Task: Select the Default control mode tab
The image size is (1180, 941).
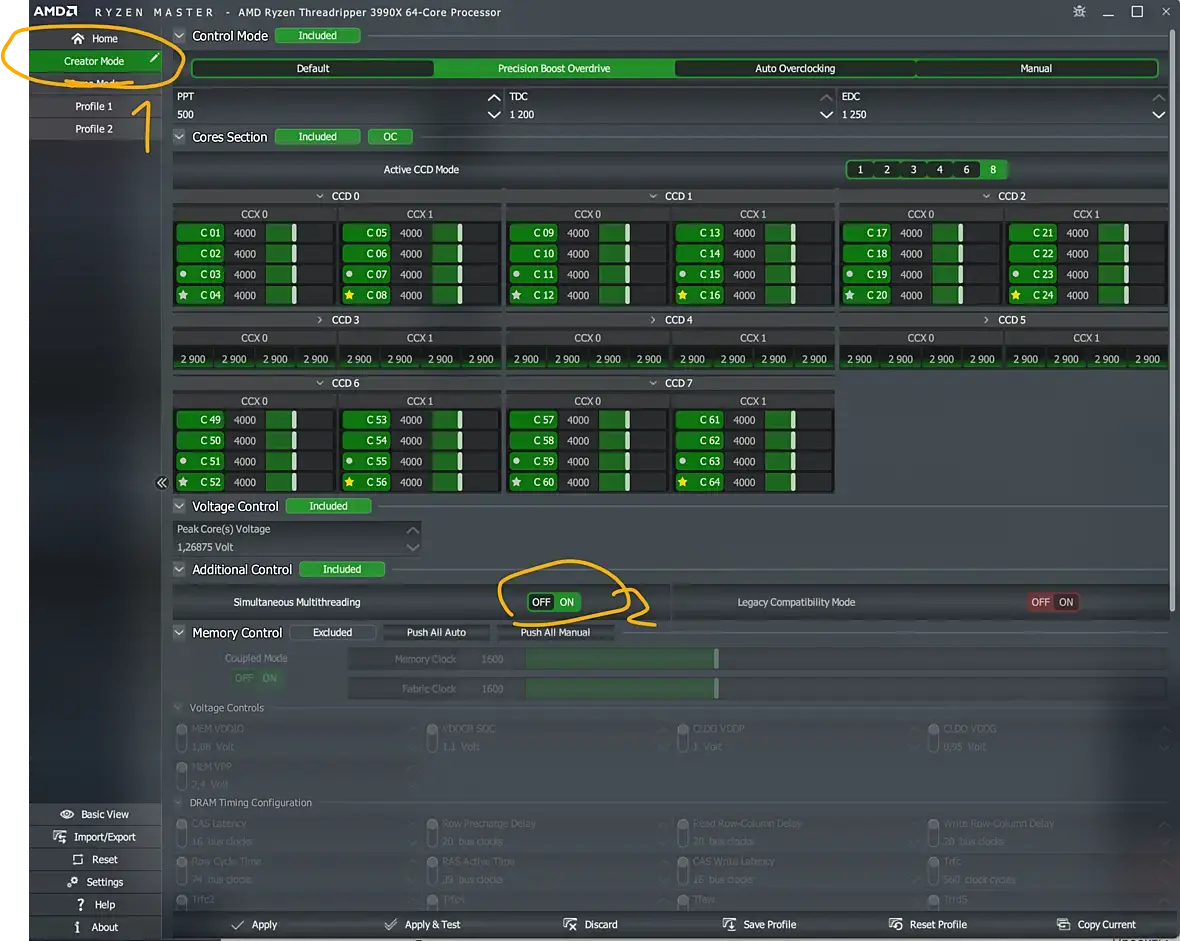Action: click(313, 69)
